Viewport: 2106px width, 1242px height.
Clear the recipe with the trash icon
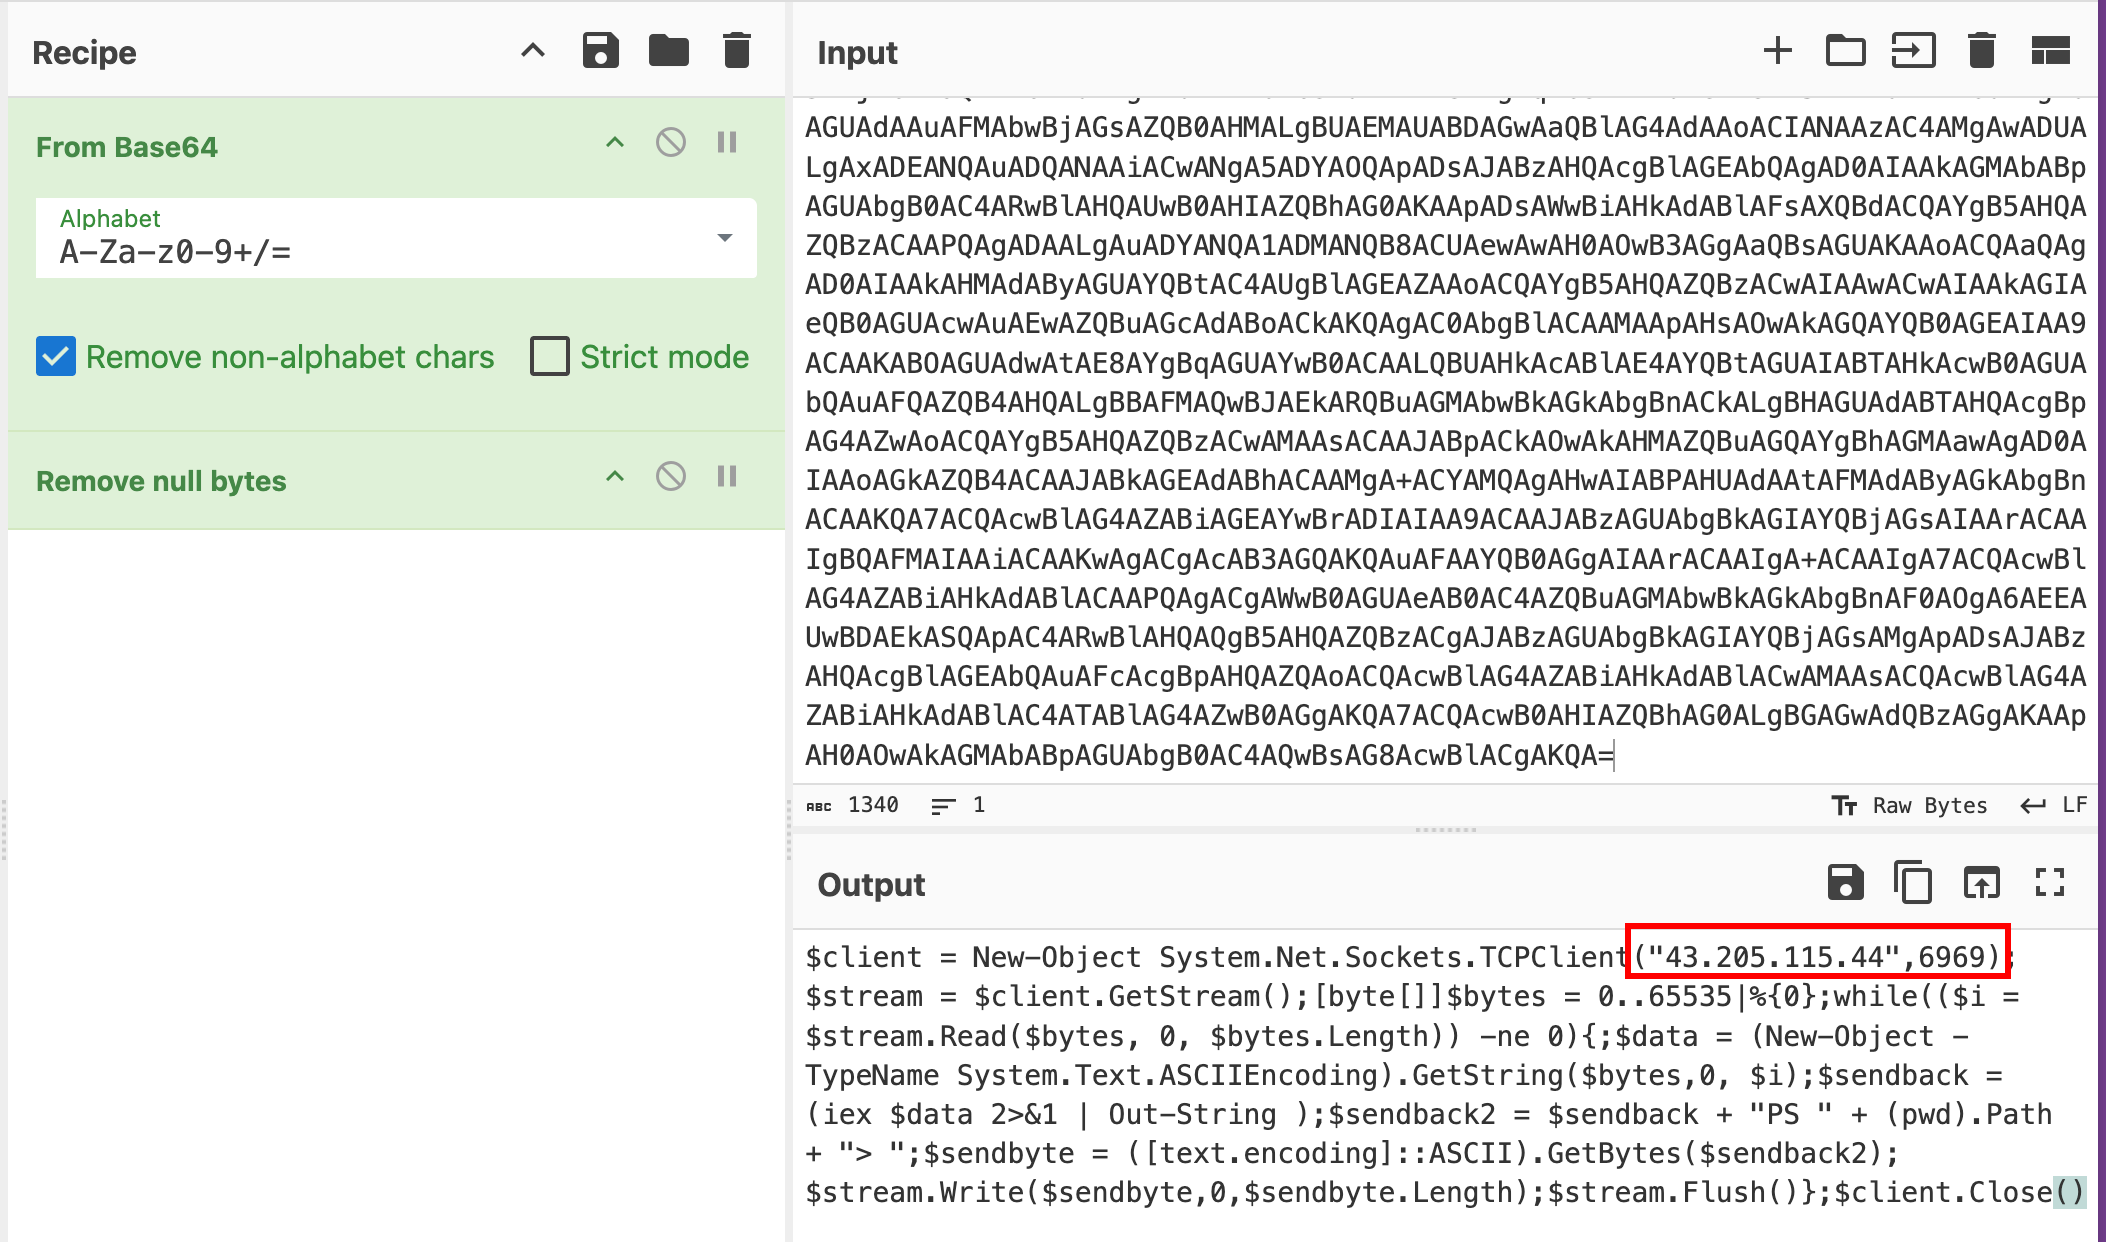pyautogui.click(x=736, y=51)
